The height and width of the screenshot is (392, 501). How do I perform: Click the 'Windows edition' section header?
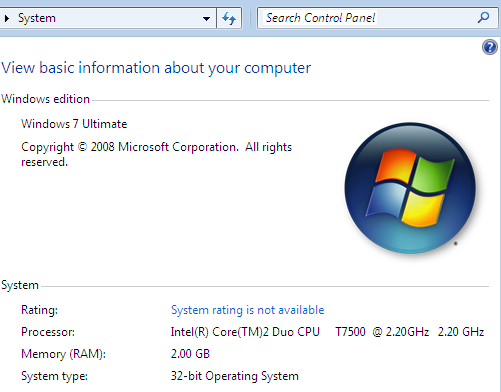click(x=45, y=99)
